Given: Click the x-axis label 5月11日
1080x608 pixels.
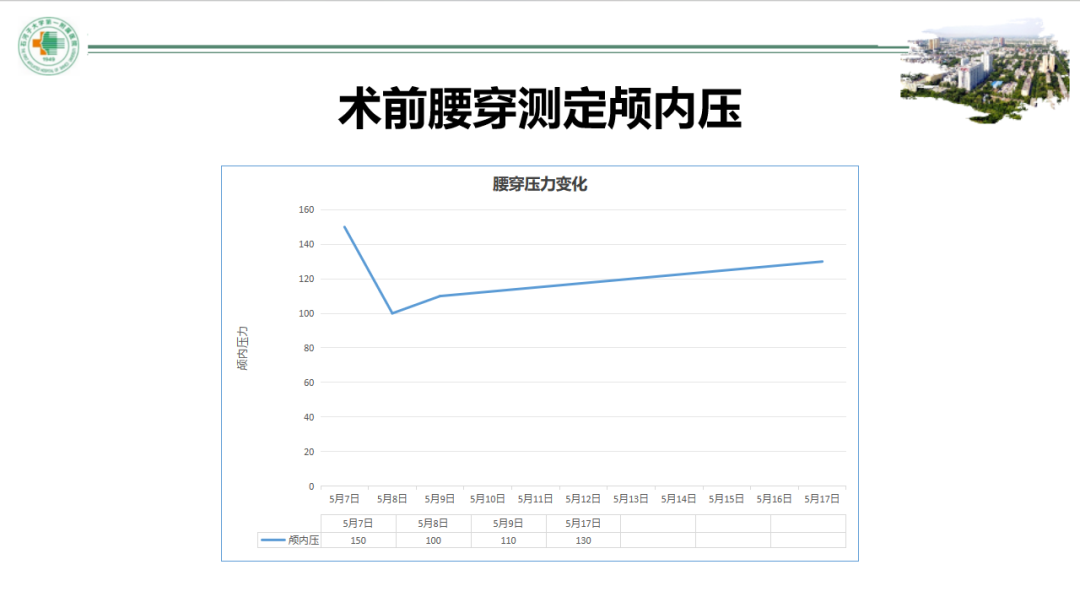Looking at the screenshot, I should coord(535,499).
